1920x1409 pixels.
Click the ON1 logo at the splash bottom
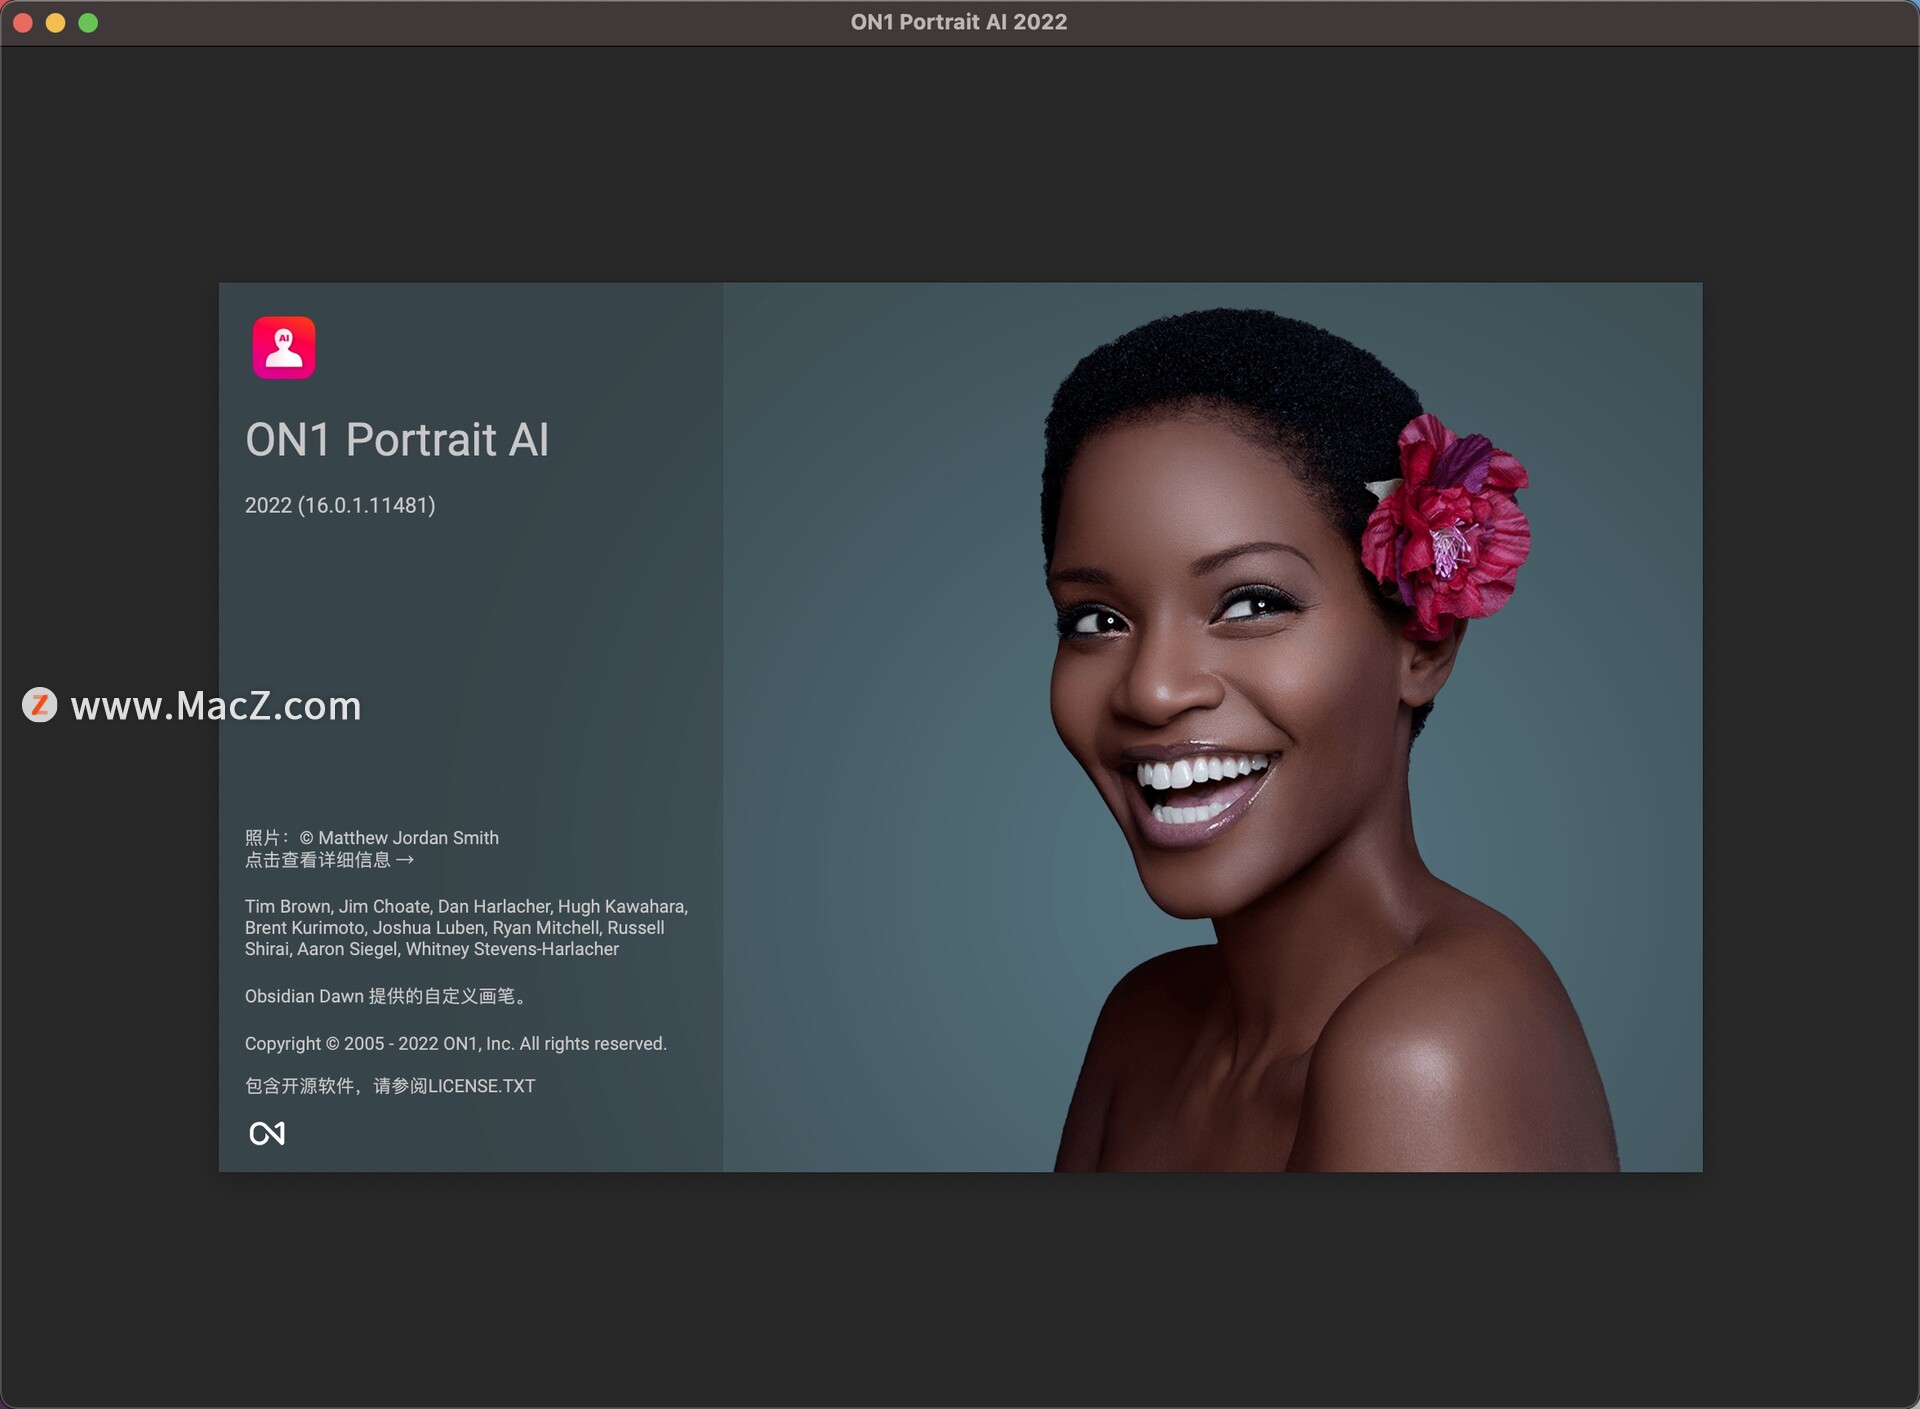click(x=267, y=1133)
